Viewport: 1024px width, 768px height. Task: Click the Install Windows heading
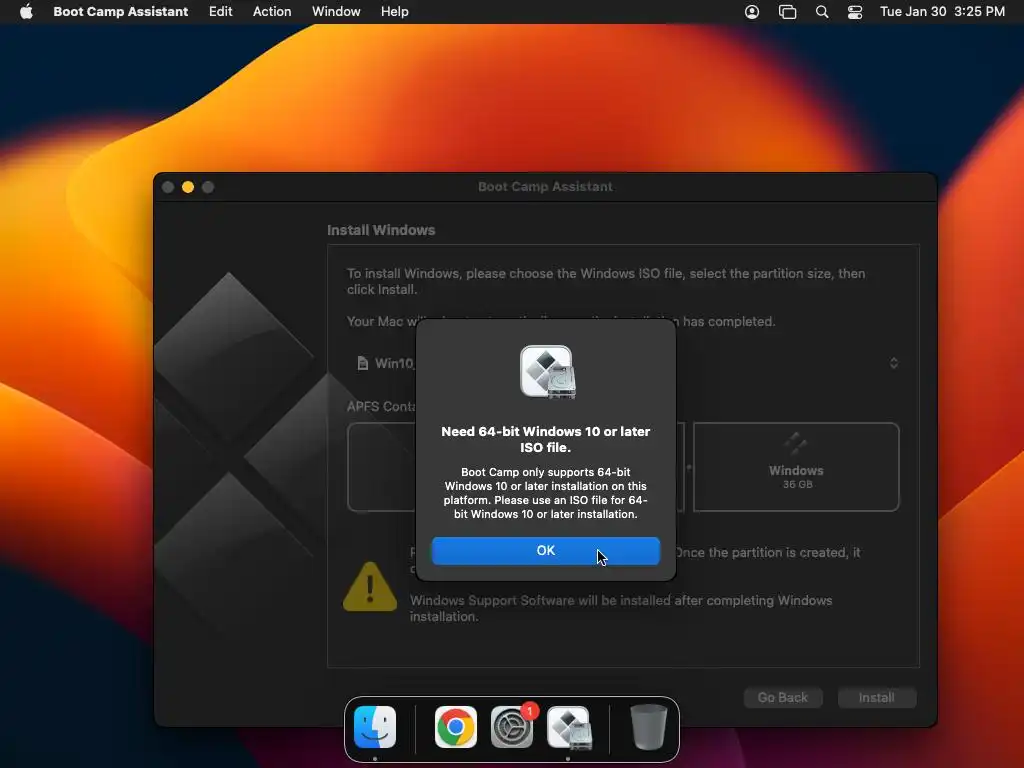pos(381,230)
